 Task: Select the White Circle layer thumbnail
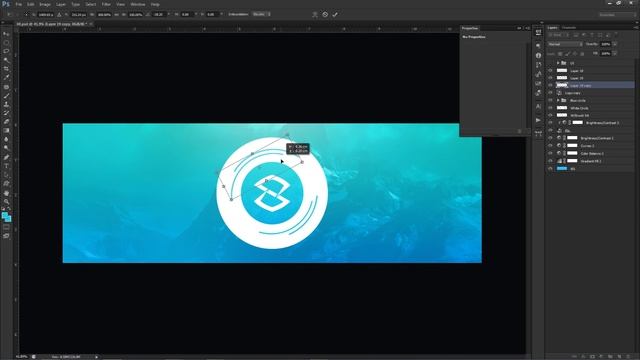coord(562,108)
